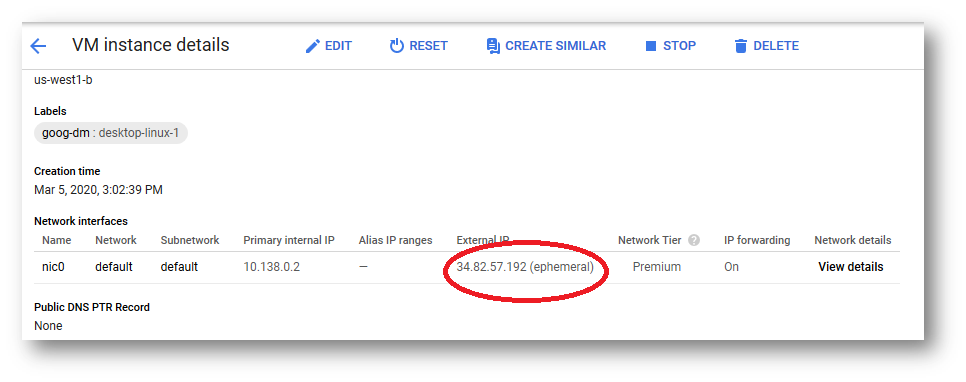
Task: Click the Mar 5, 2020, 3:02:39 PM value
Action: [x=98, y=190]
